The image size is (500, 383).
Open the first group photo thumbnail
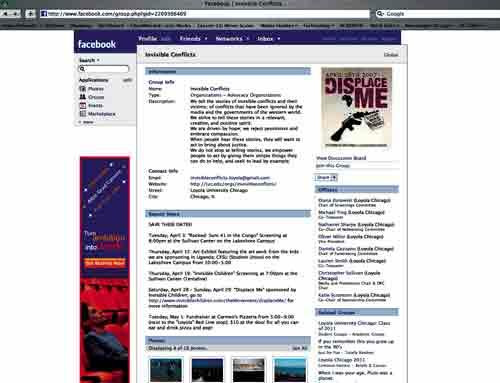click(x=166, y=370)
